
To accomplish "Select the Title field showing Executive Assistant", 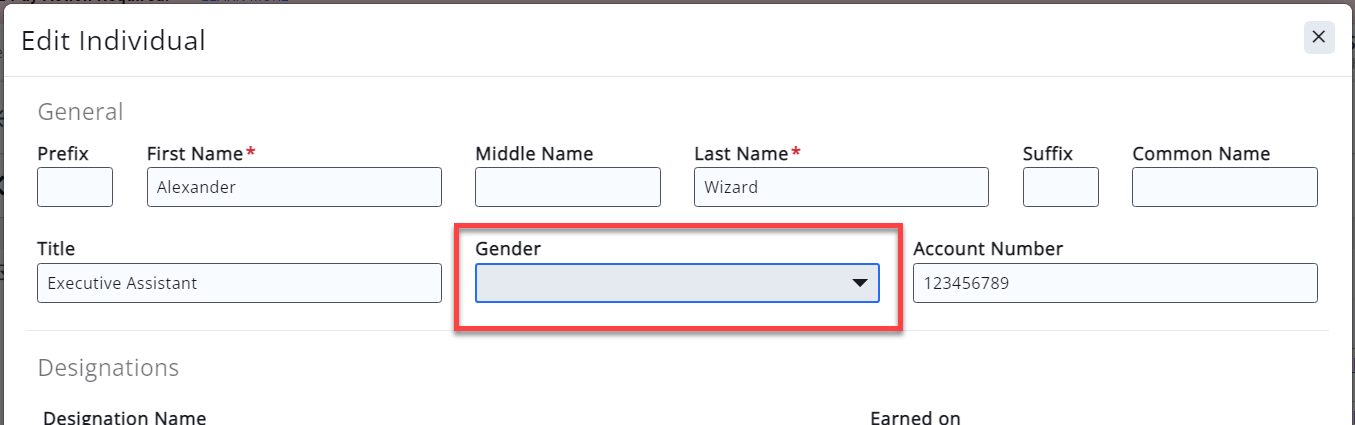I will pyautogui.click(x=239, y=283).
